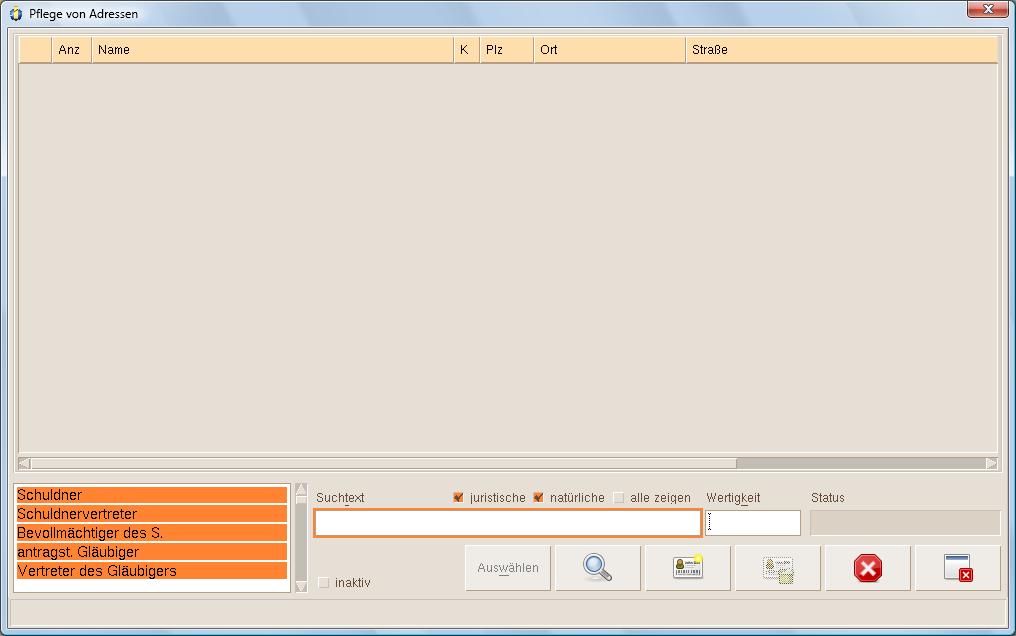Focus the Suchtext input field

pos(508,523)
